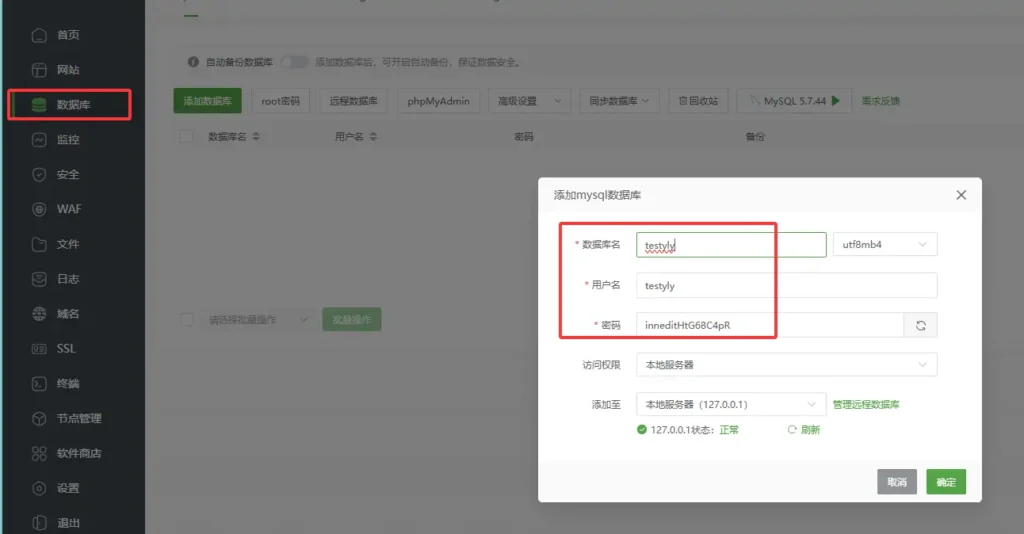
Task: Click the 刷新 link in dialog
Action: tap(810, 430)
